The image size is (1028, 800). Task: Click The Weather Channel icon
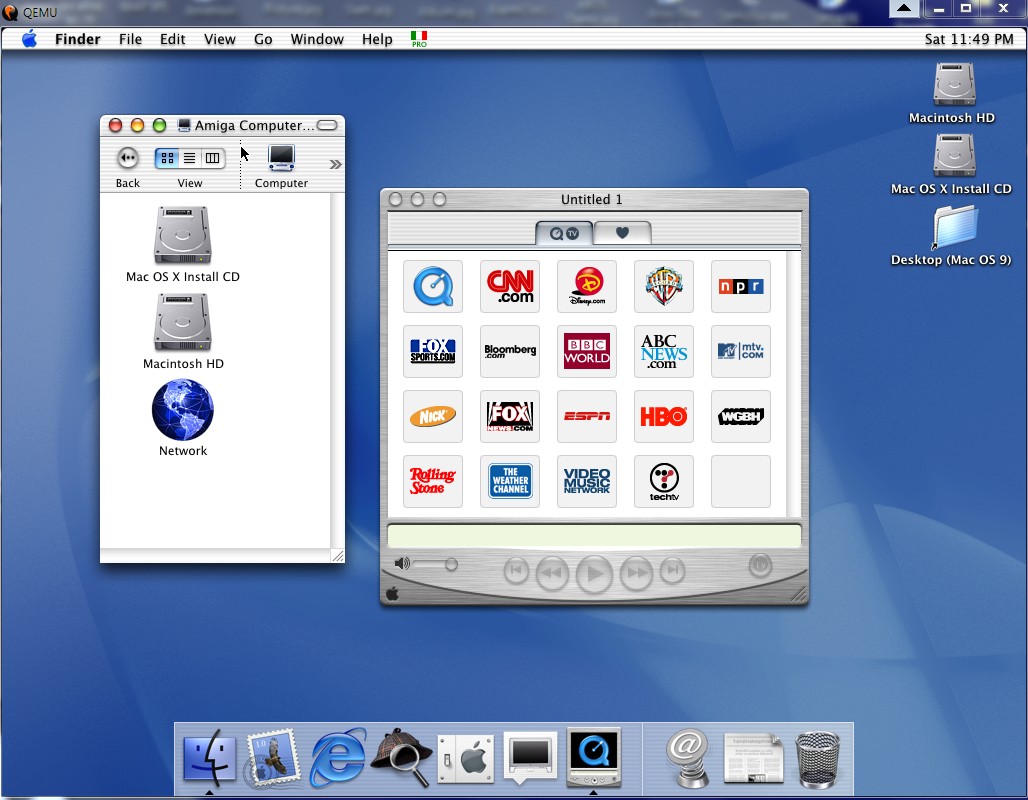click(x=510, y=482)
